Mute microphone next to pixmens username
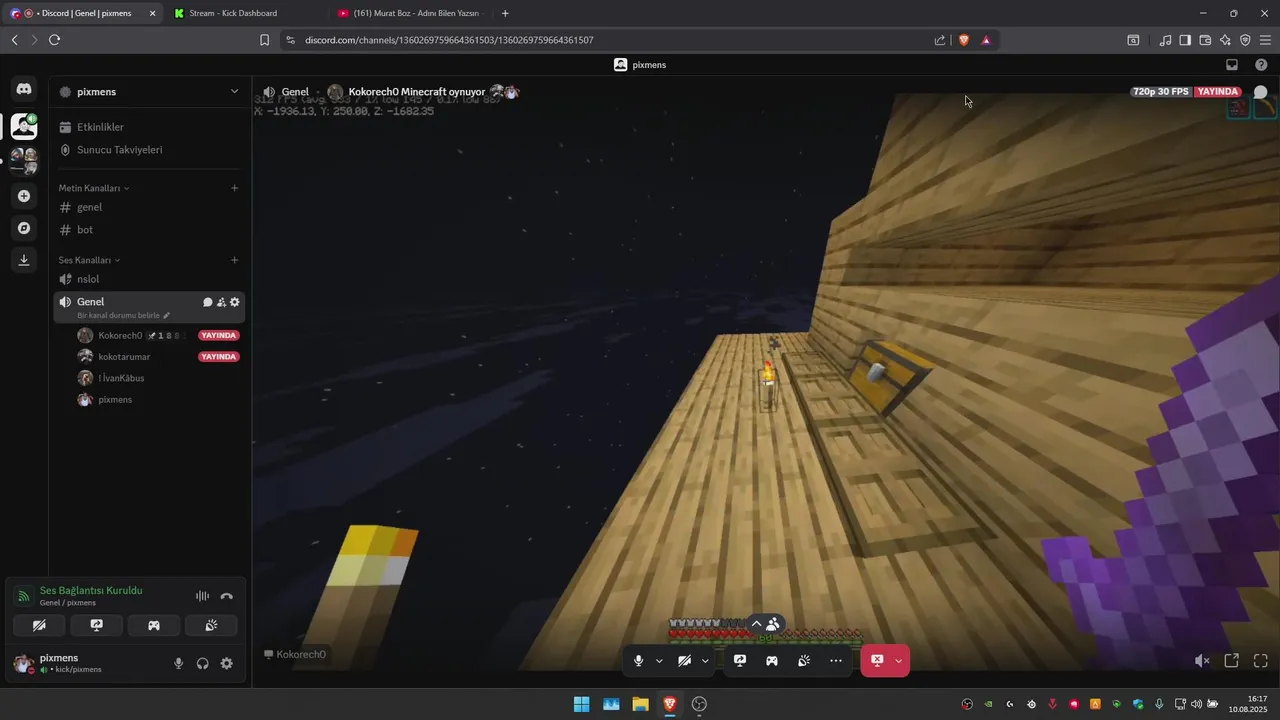Image resolution: width=1280 pixels, height=720 pixels. click(x=179, y=663)
